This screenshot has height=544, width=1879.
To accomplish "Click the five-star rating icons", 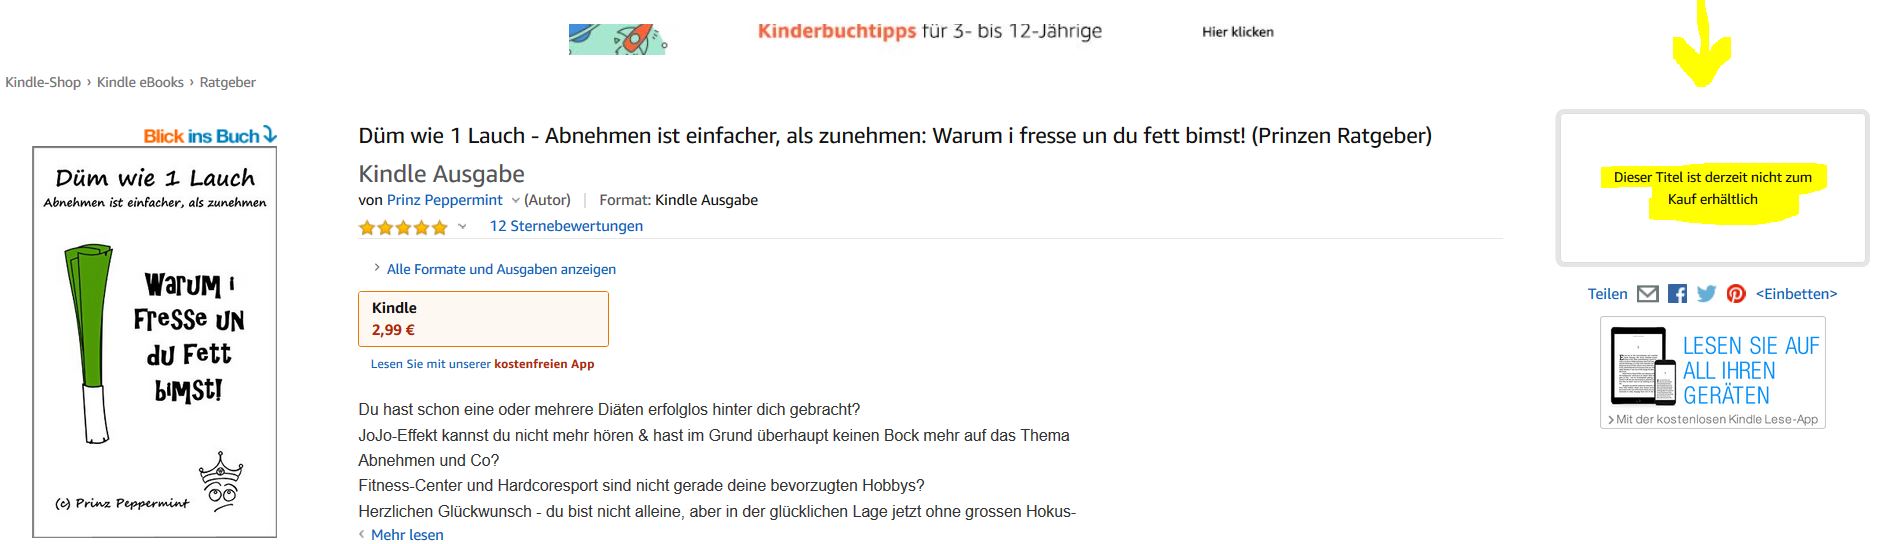I will point(403,227).
